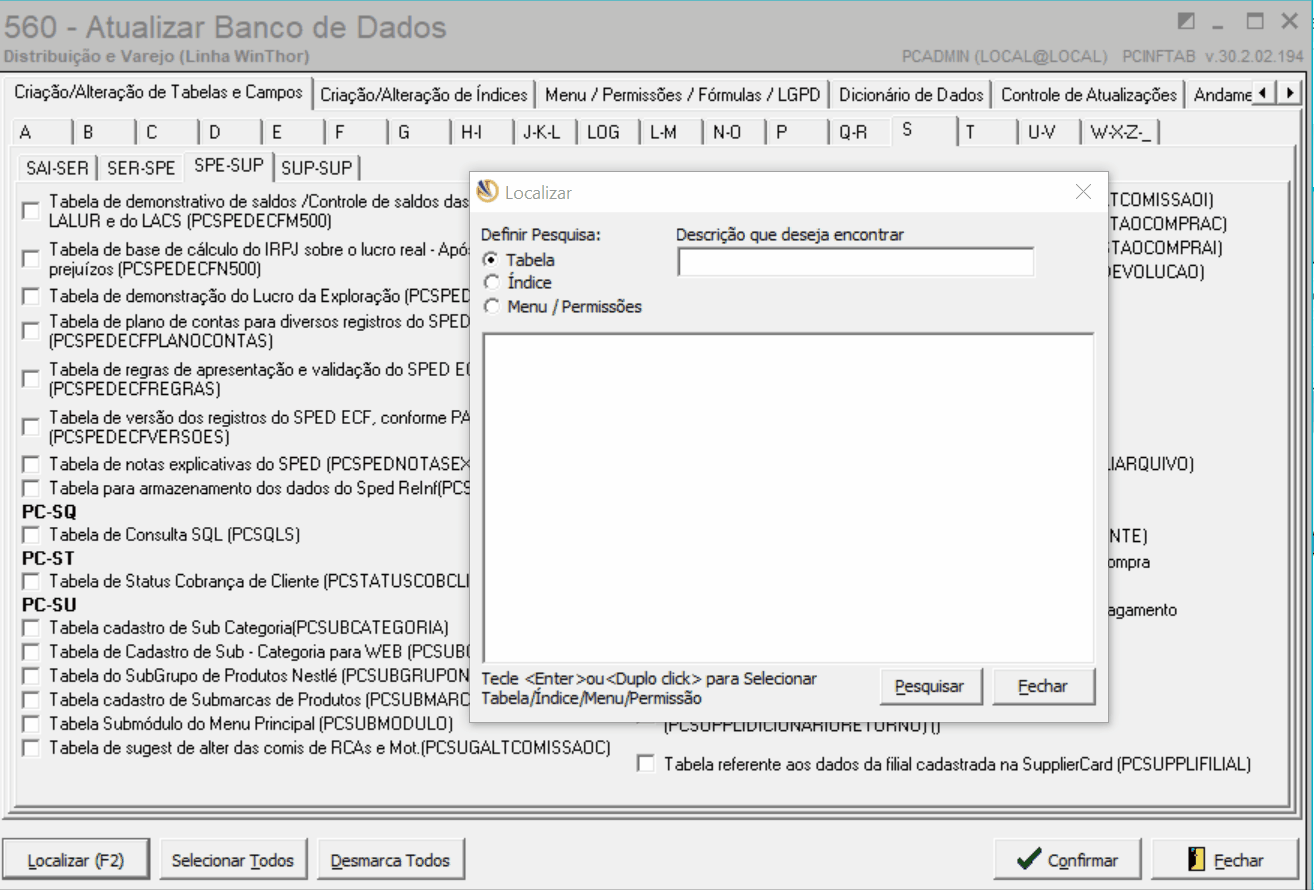Click Fechar in the Localizar dialog
The width and height of the screenshot is (1314, 890).
1043,686
